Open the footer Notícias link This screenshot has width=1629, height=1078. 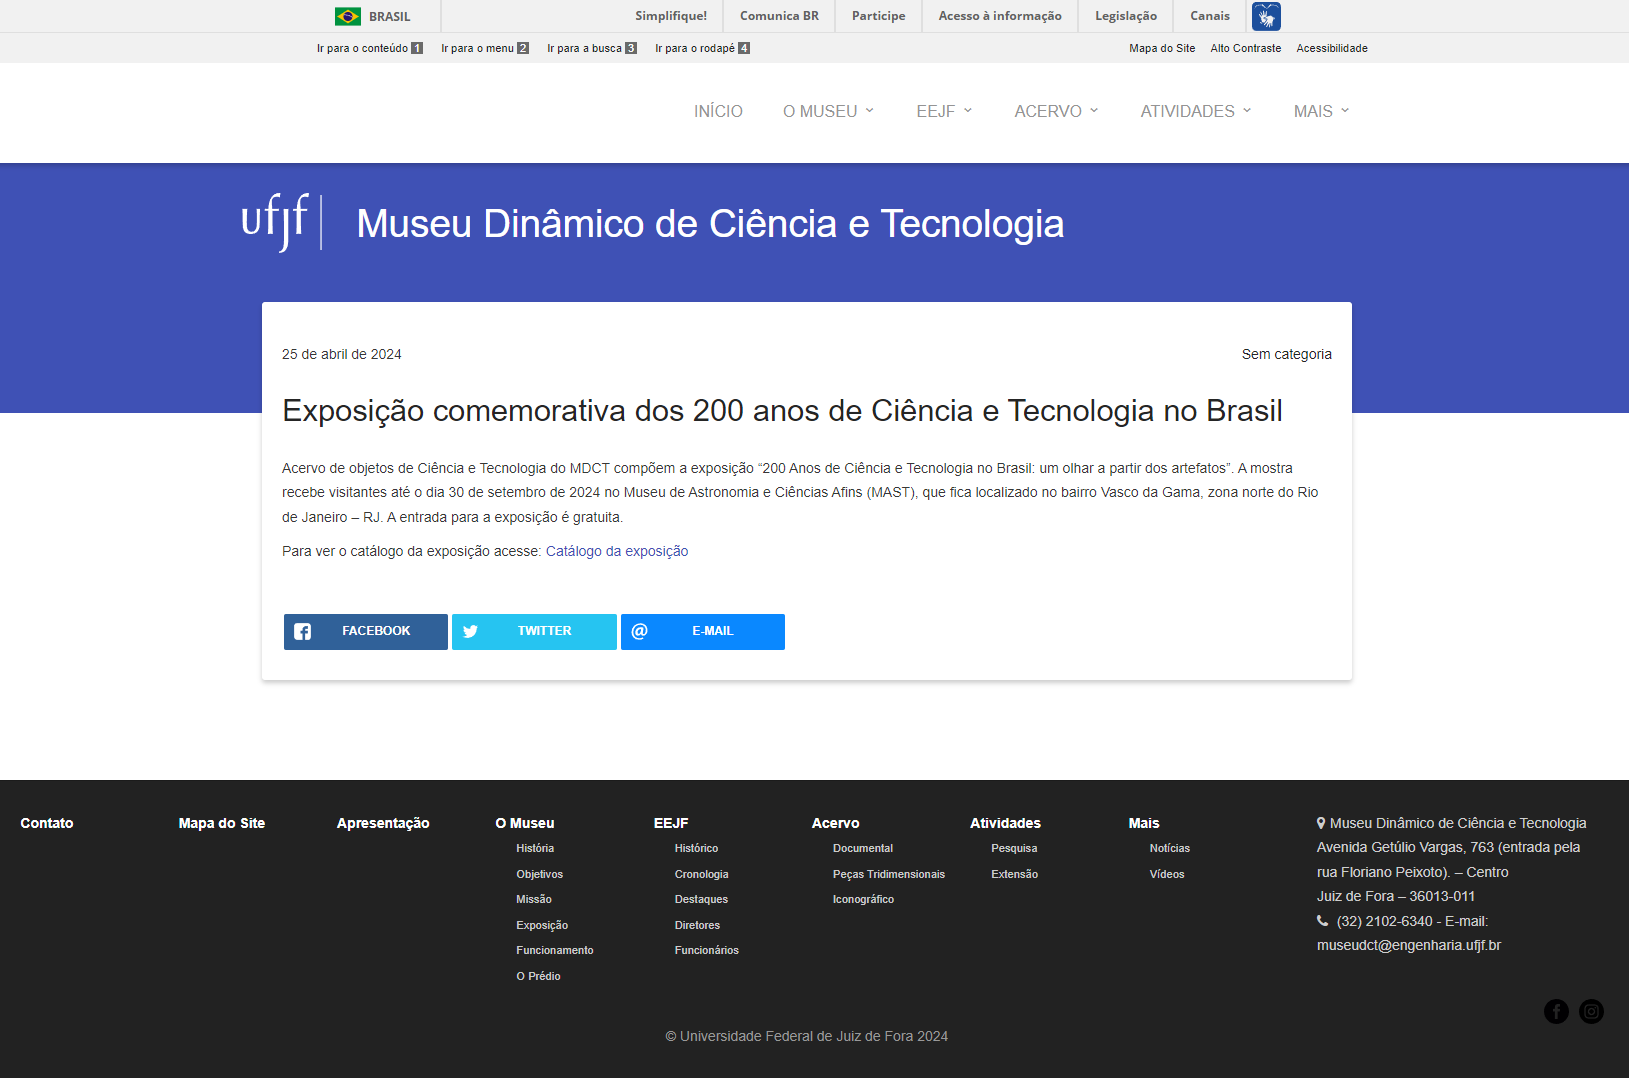(1170, 848)
